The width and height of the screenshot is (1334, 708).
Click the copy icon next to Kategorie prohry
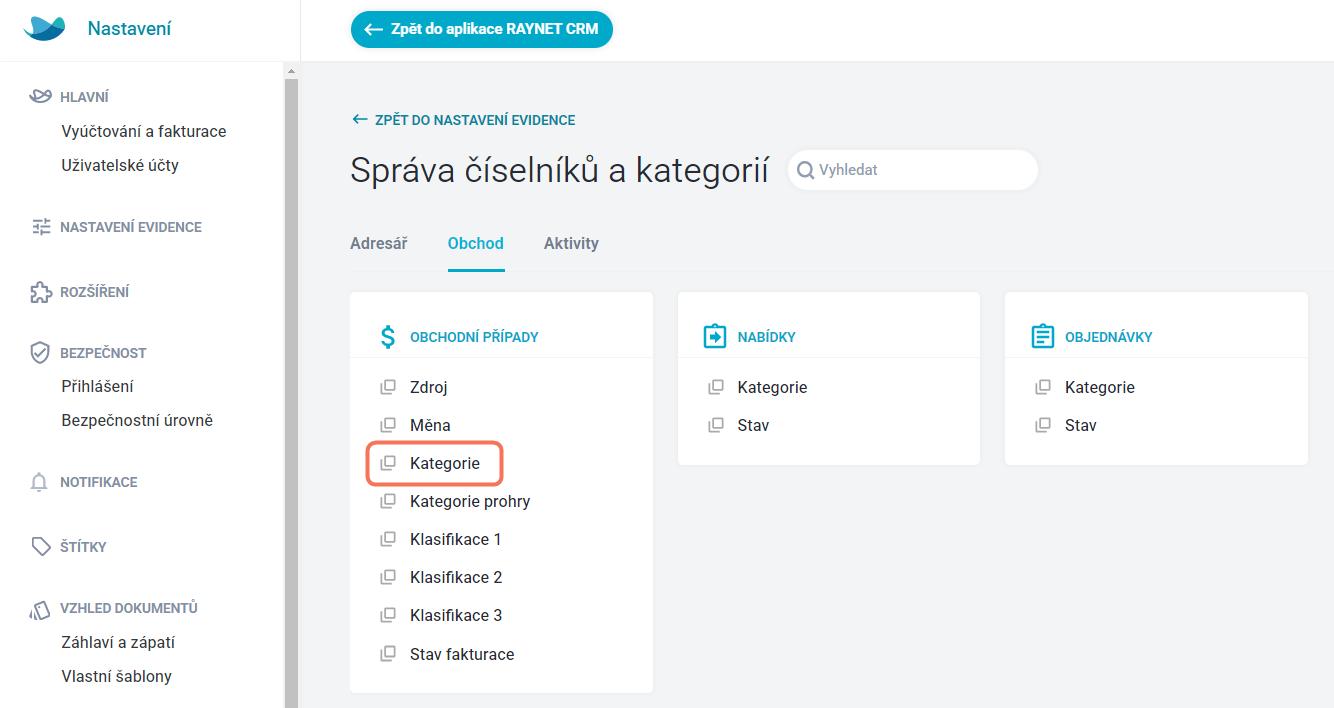pos(388,501)
